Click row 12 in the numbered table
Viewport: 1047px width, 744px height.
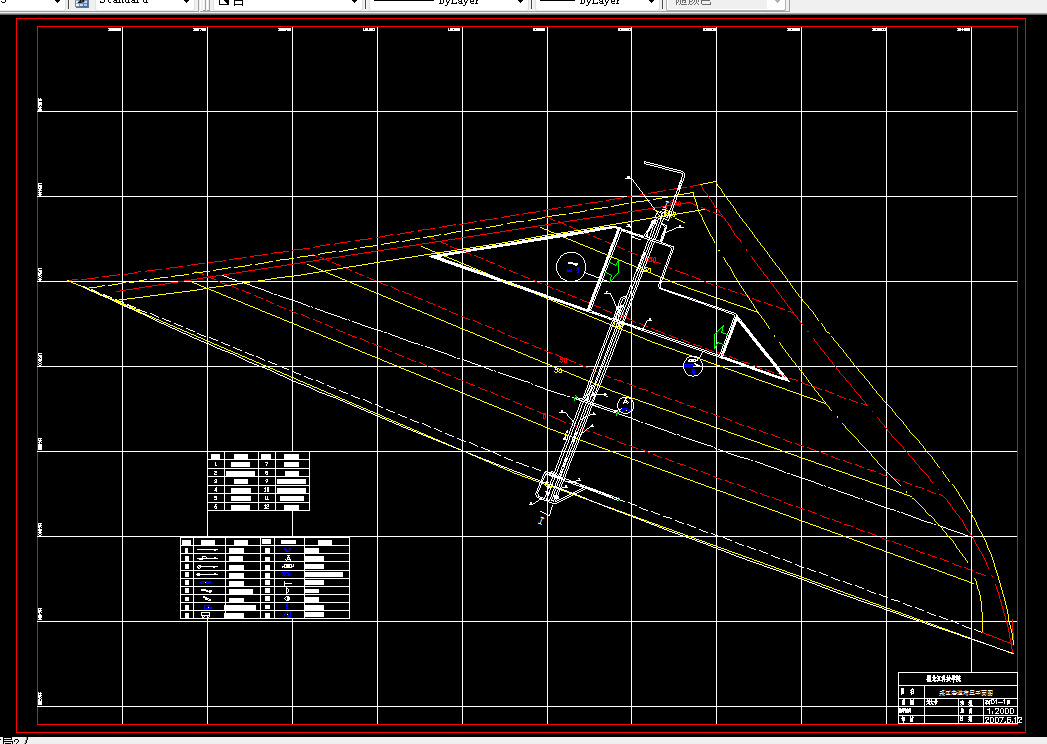click(284, 506)
